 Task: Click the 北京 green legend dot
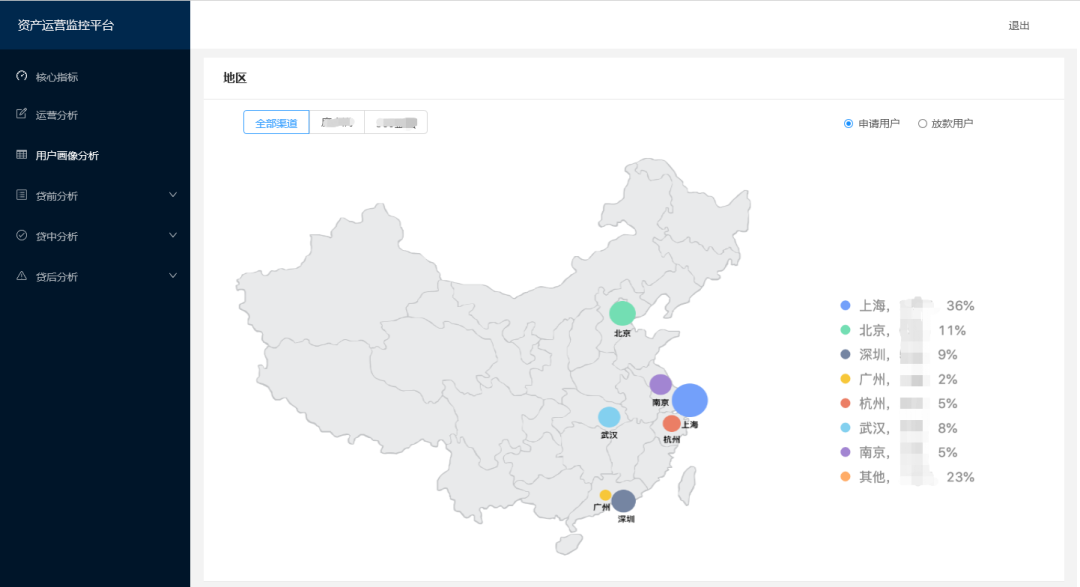845,330
